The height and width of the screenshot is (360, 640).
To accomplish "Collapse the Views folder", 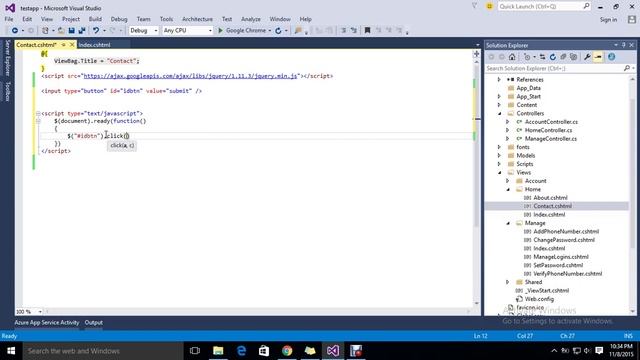I will pos(500,173).
